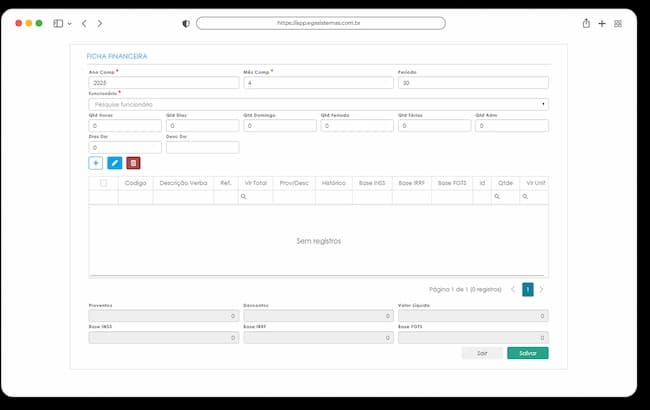
Task: Click the red delete trash icon
Action: point(133,163)
